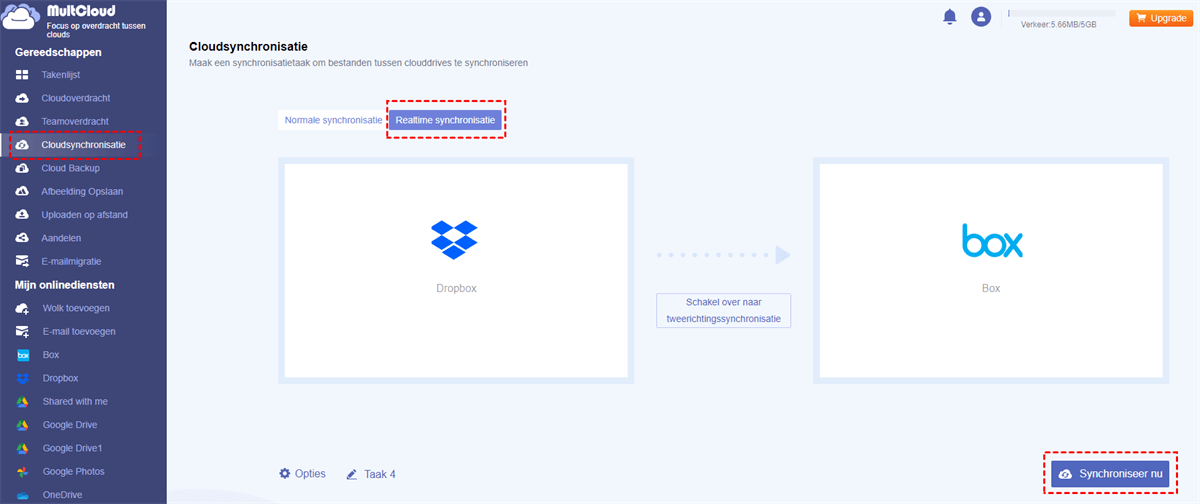Click E-mail toevoegen in sidebar

point(80,331)
